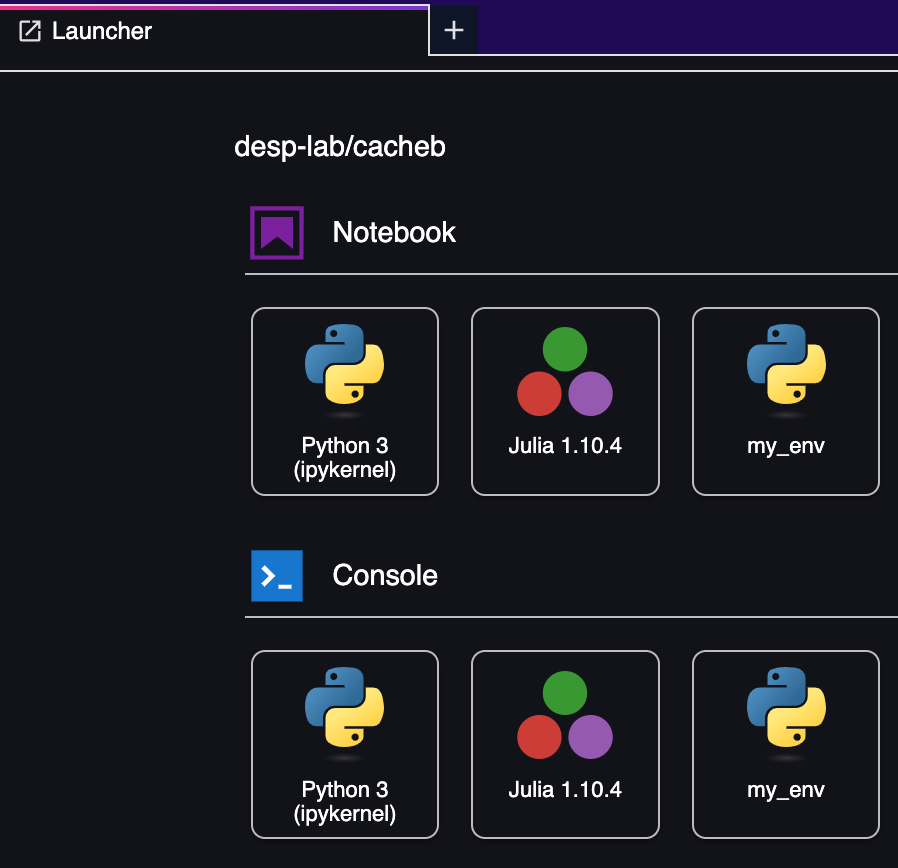This screenshot has width=898, height=868.
Task: Start a my_env notebook via its label
Action: [x=786, y=446]
